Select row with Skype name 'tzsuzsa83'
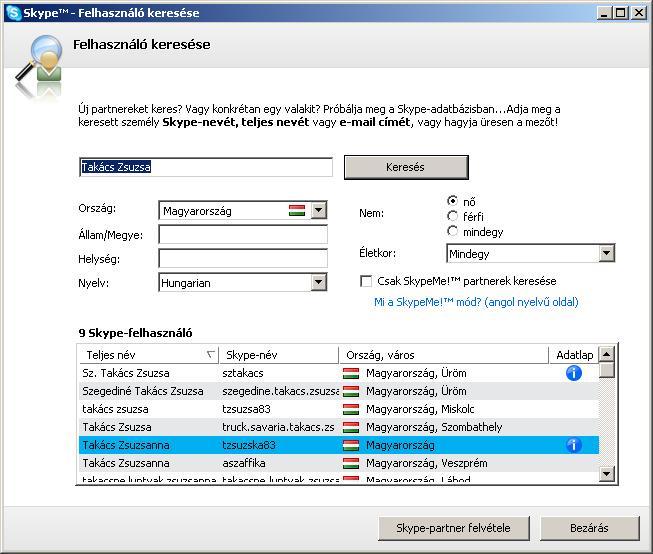This screenshot has height=554, width=653. tap(339, 409)
